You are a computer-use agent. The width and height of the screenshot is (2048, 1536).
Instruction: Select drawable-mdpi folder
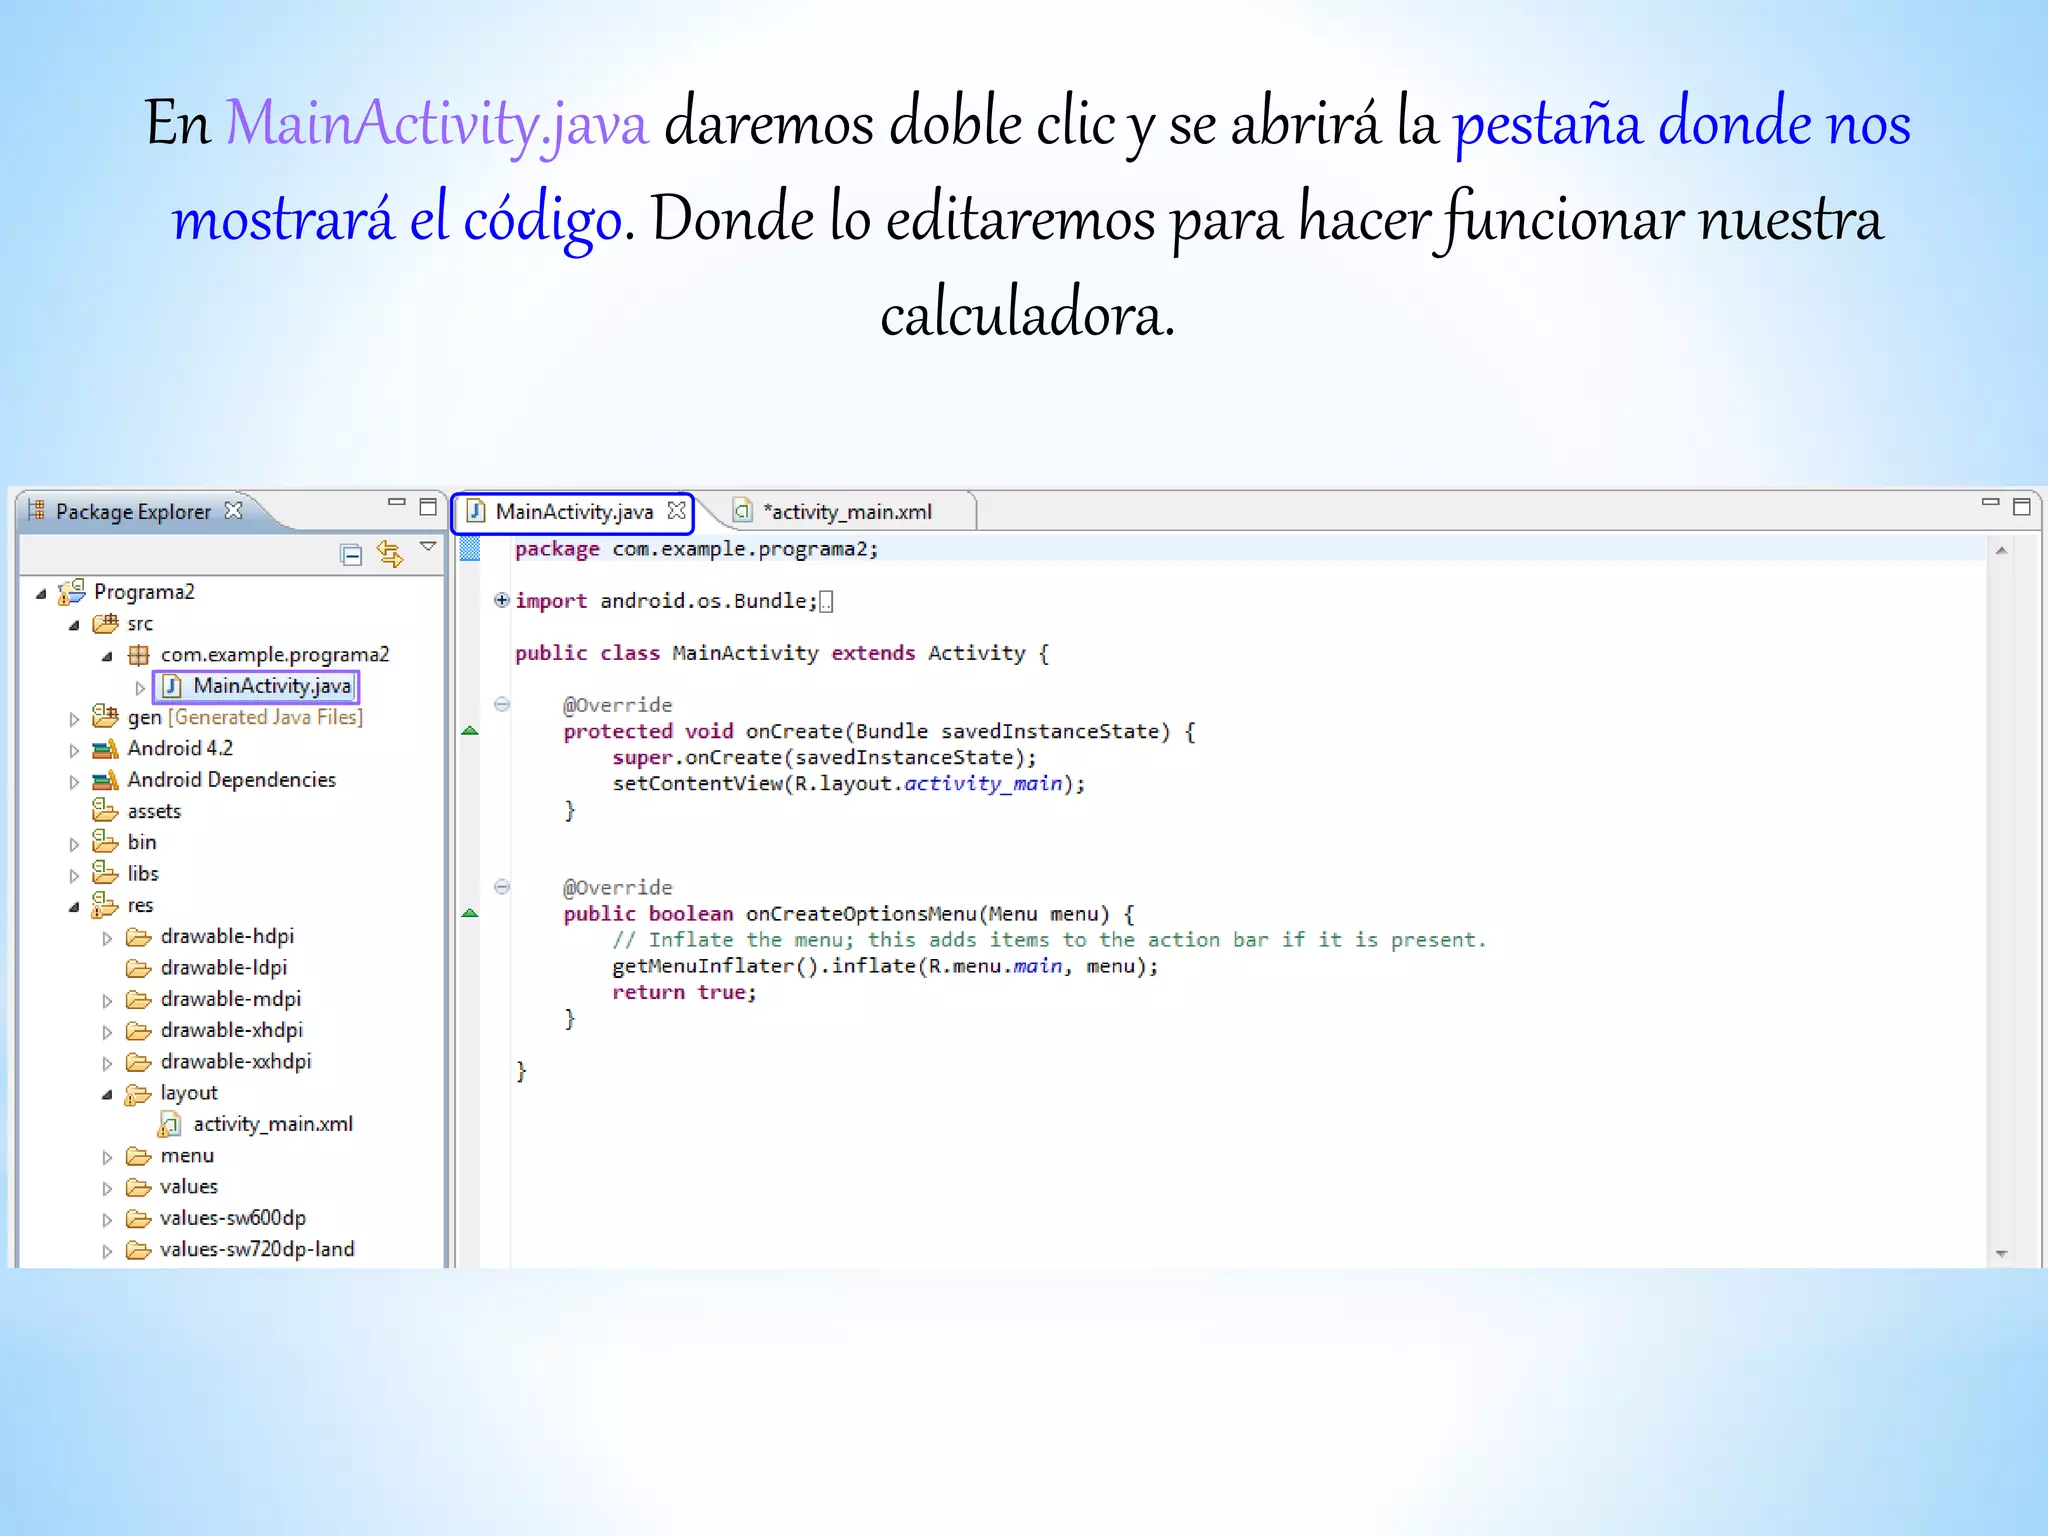[x=213, y=999]
